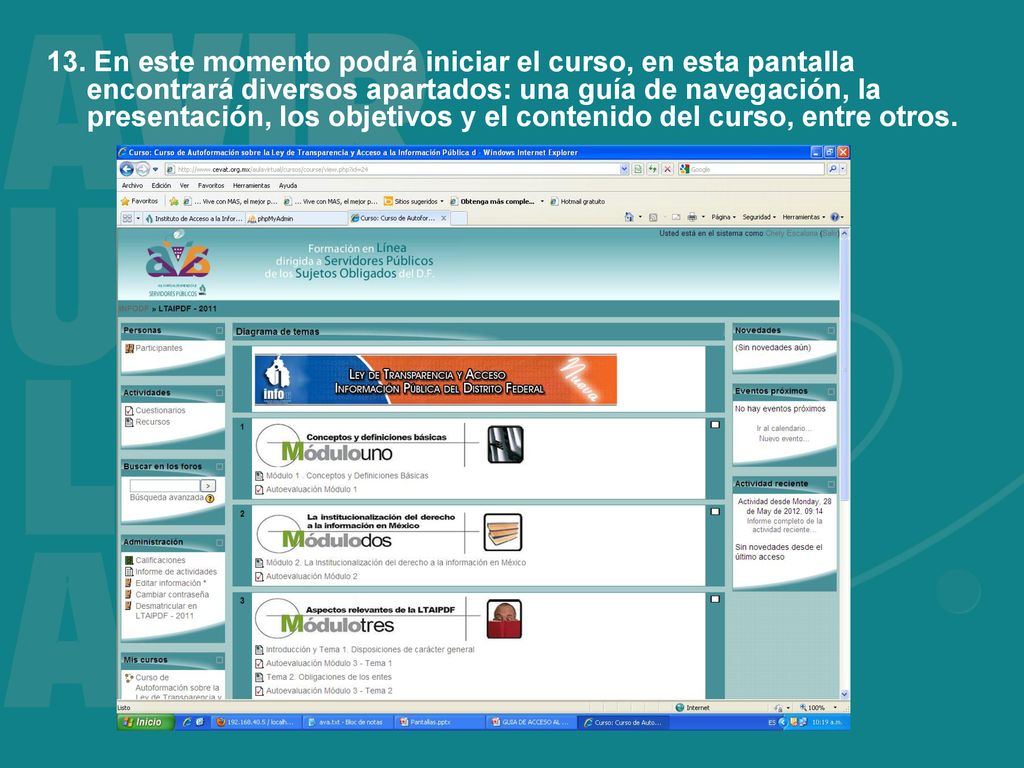This screenshot has width=1024, height=768.
Task: Open the Participantes link
Action: [159, 348]
